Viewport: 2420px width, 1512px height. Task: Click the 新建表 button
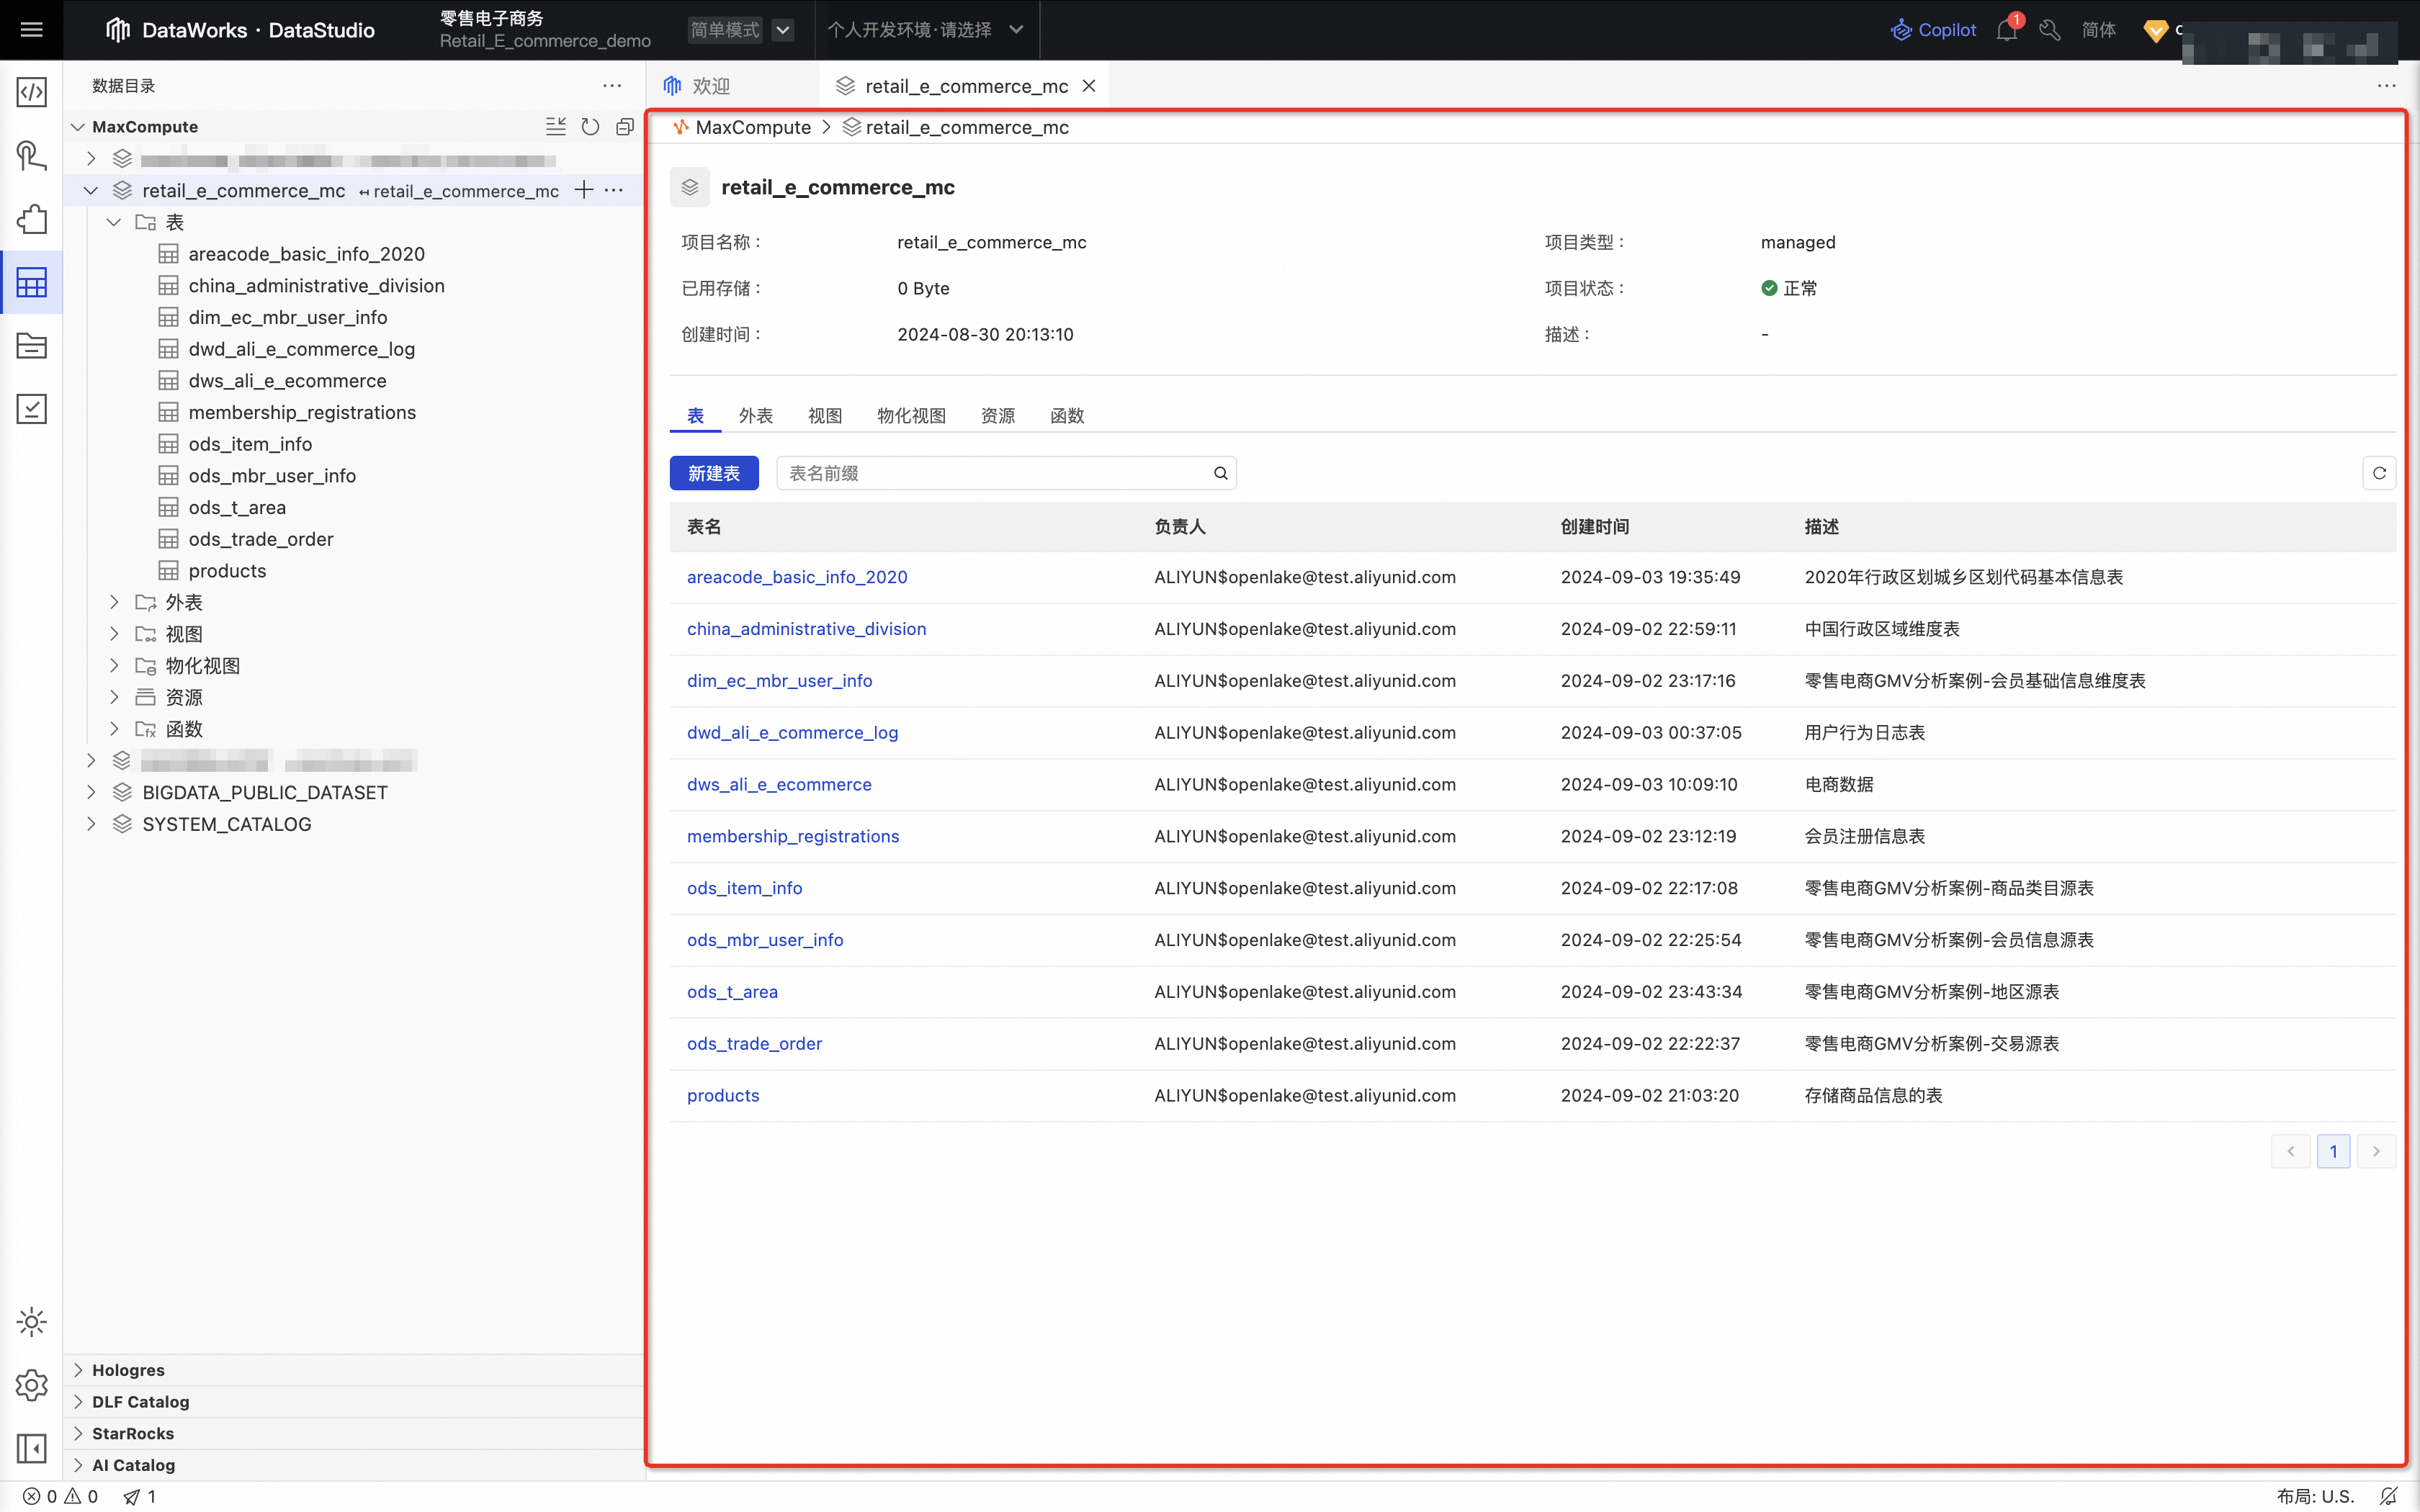pos(714,473)
